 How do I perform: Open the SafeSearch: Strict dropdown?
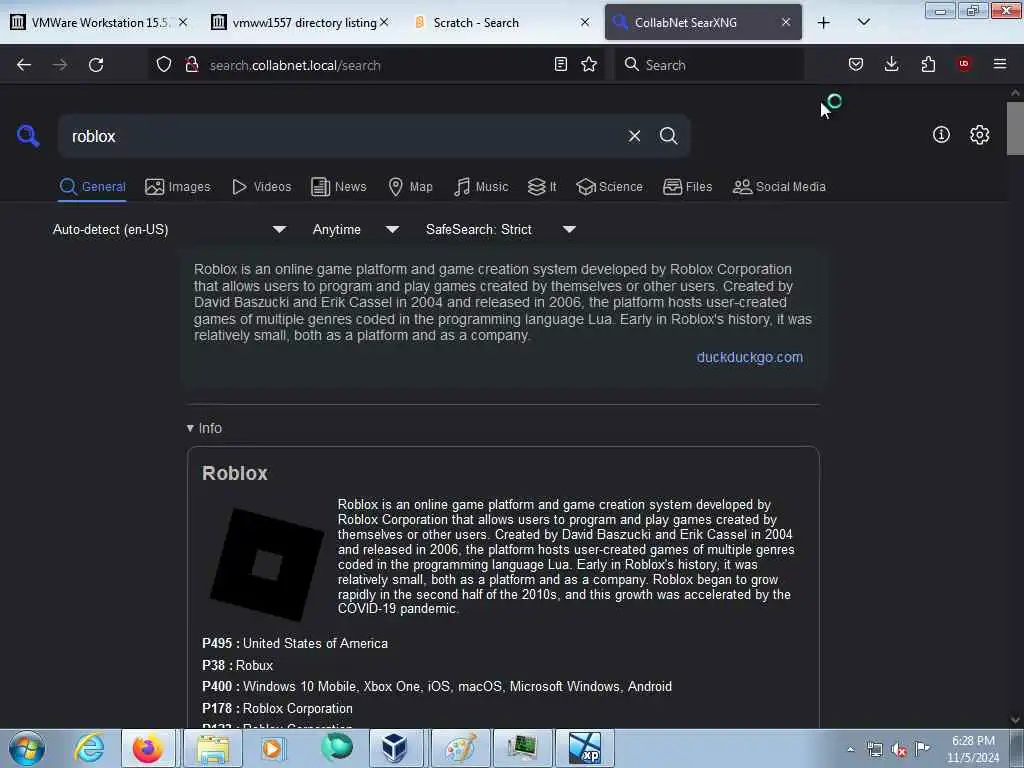click(500, 229)
